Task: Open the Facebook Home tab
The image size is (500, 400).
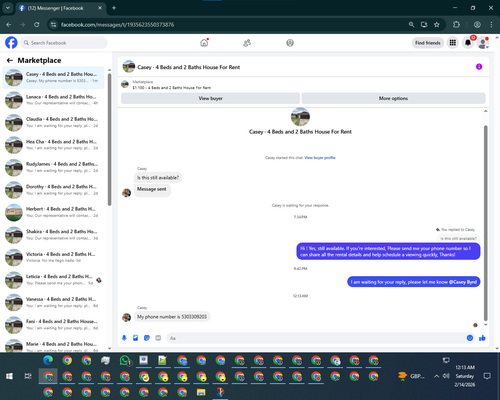Action: click(204, 43)
